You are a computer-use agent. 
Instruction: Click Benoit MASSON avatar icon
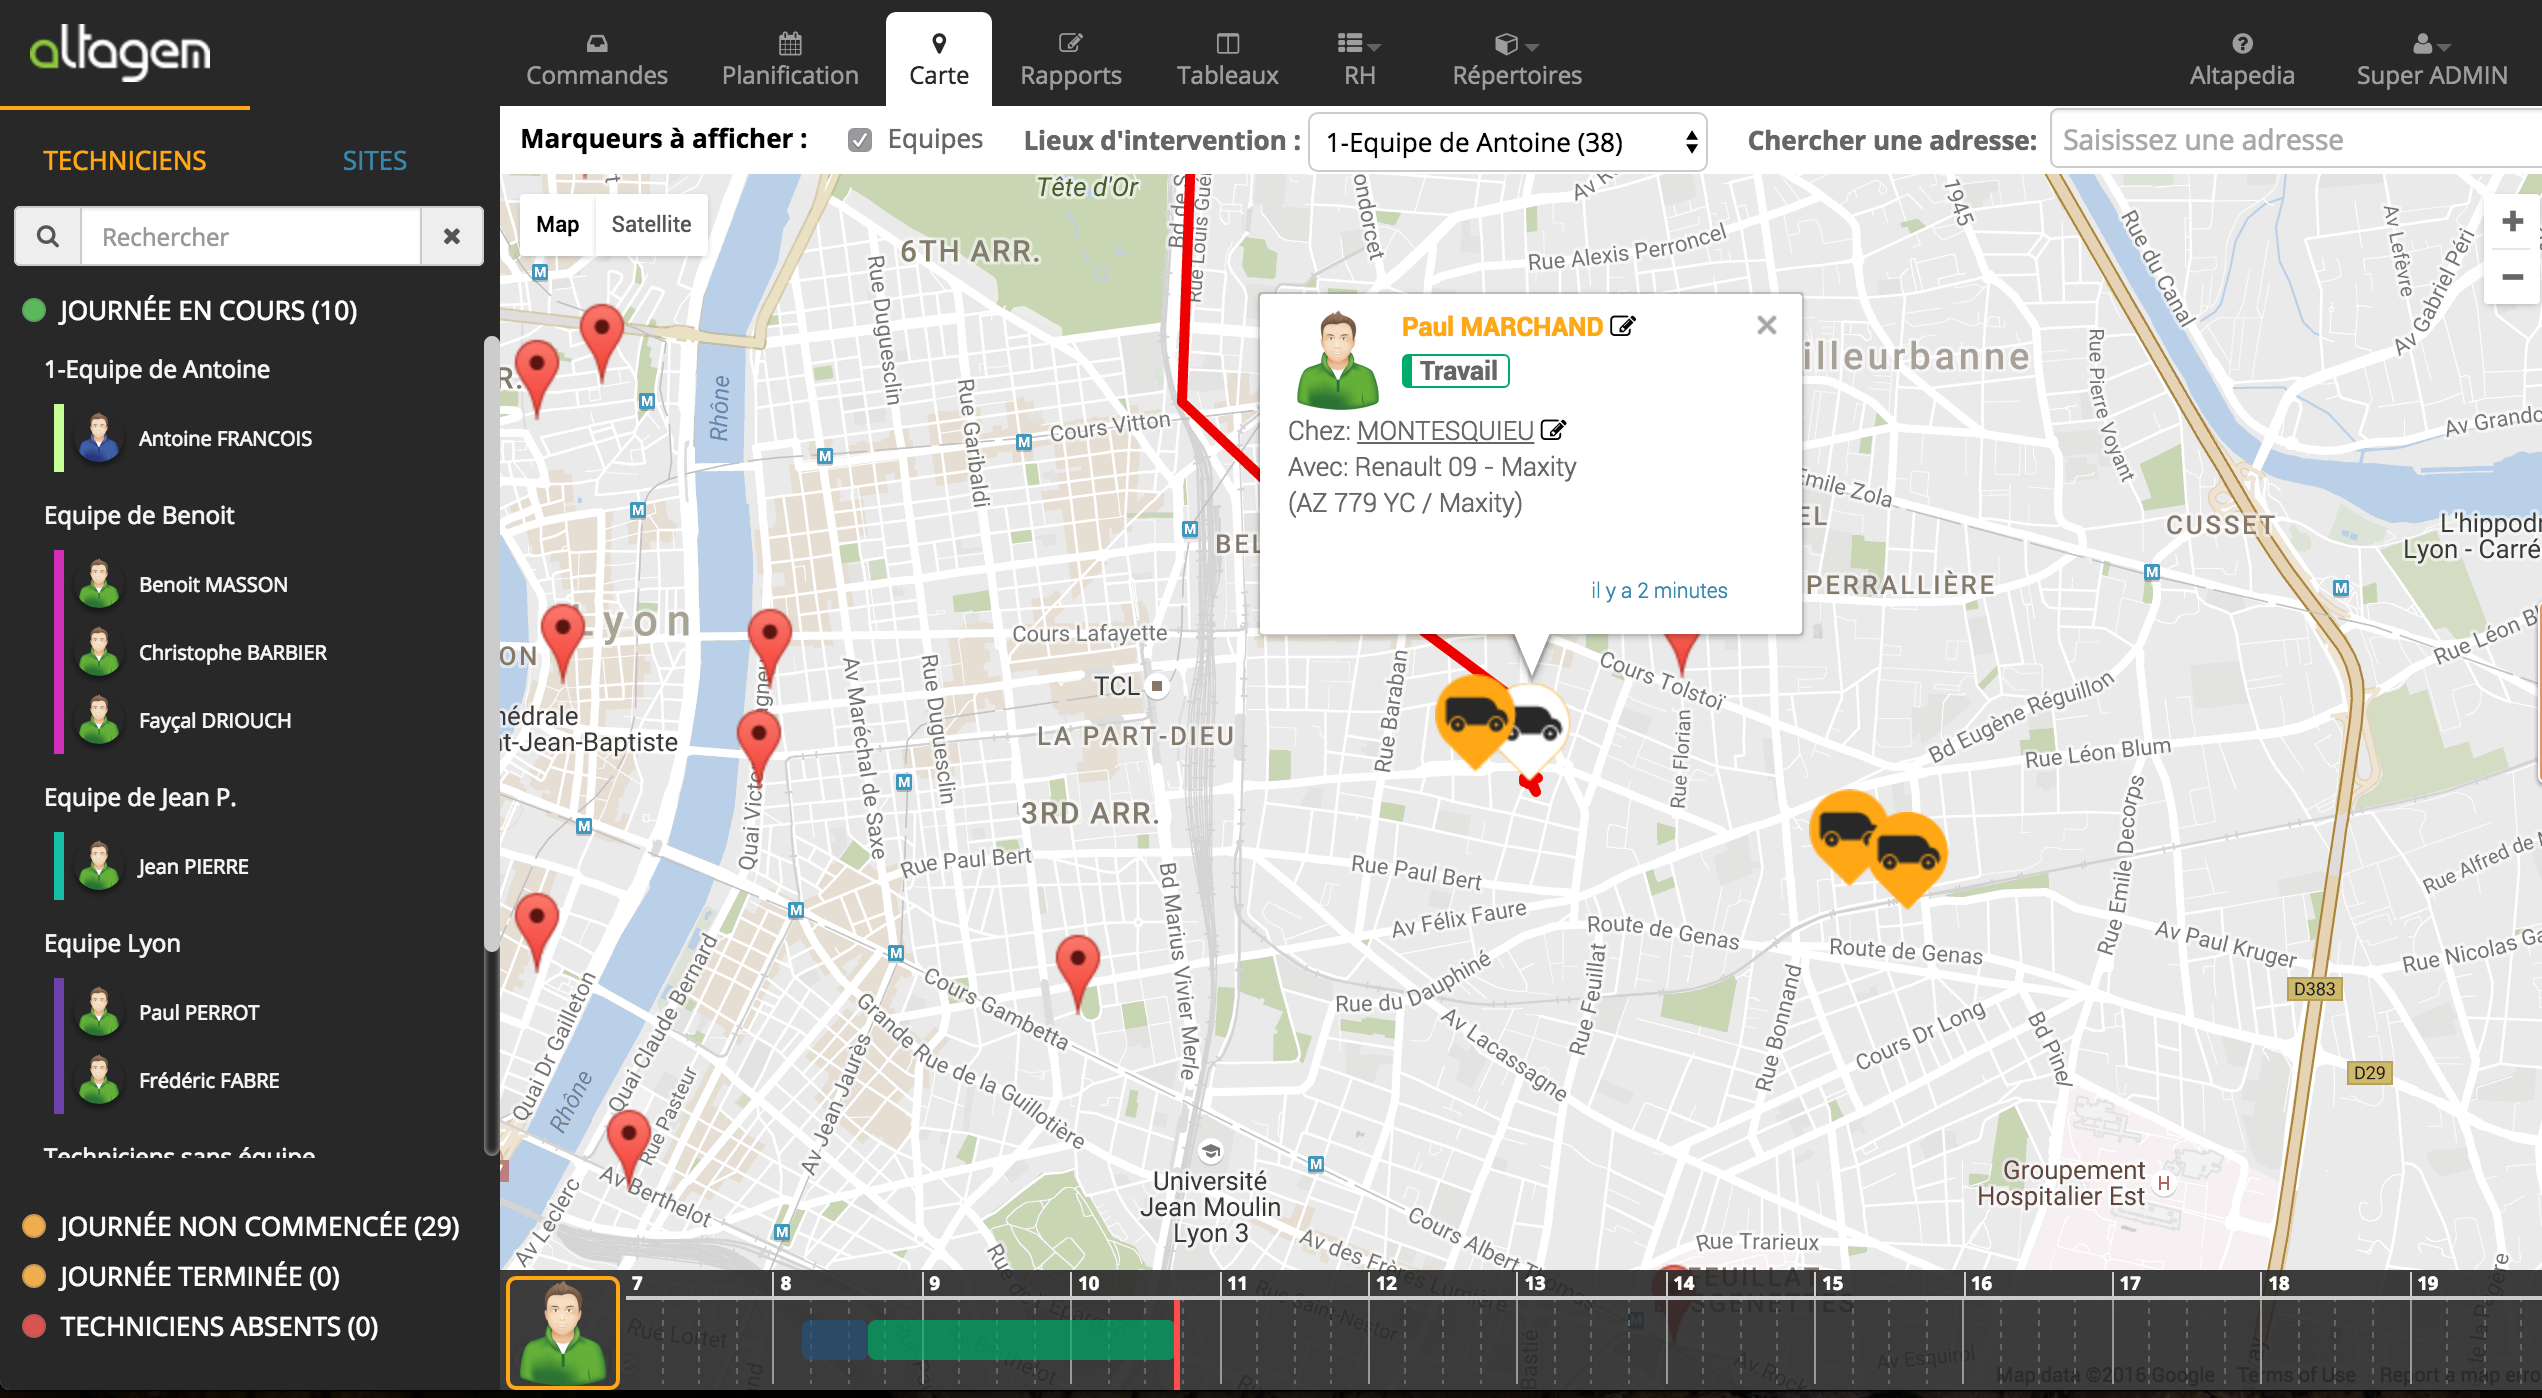coord(99,584)
